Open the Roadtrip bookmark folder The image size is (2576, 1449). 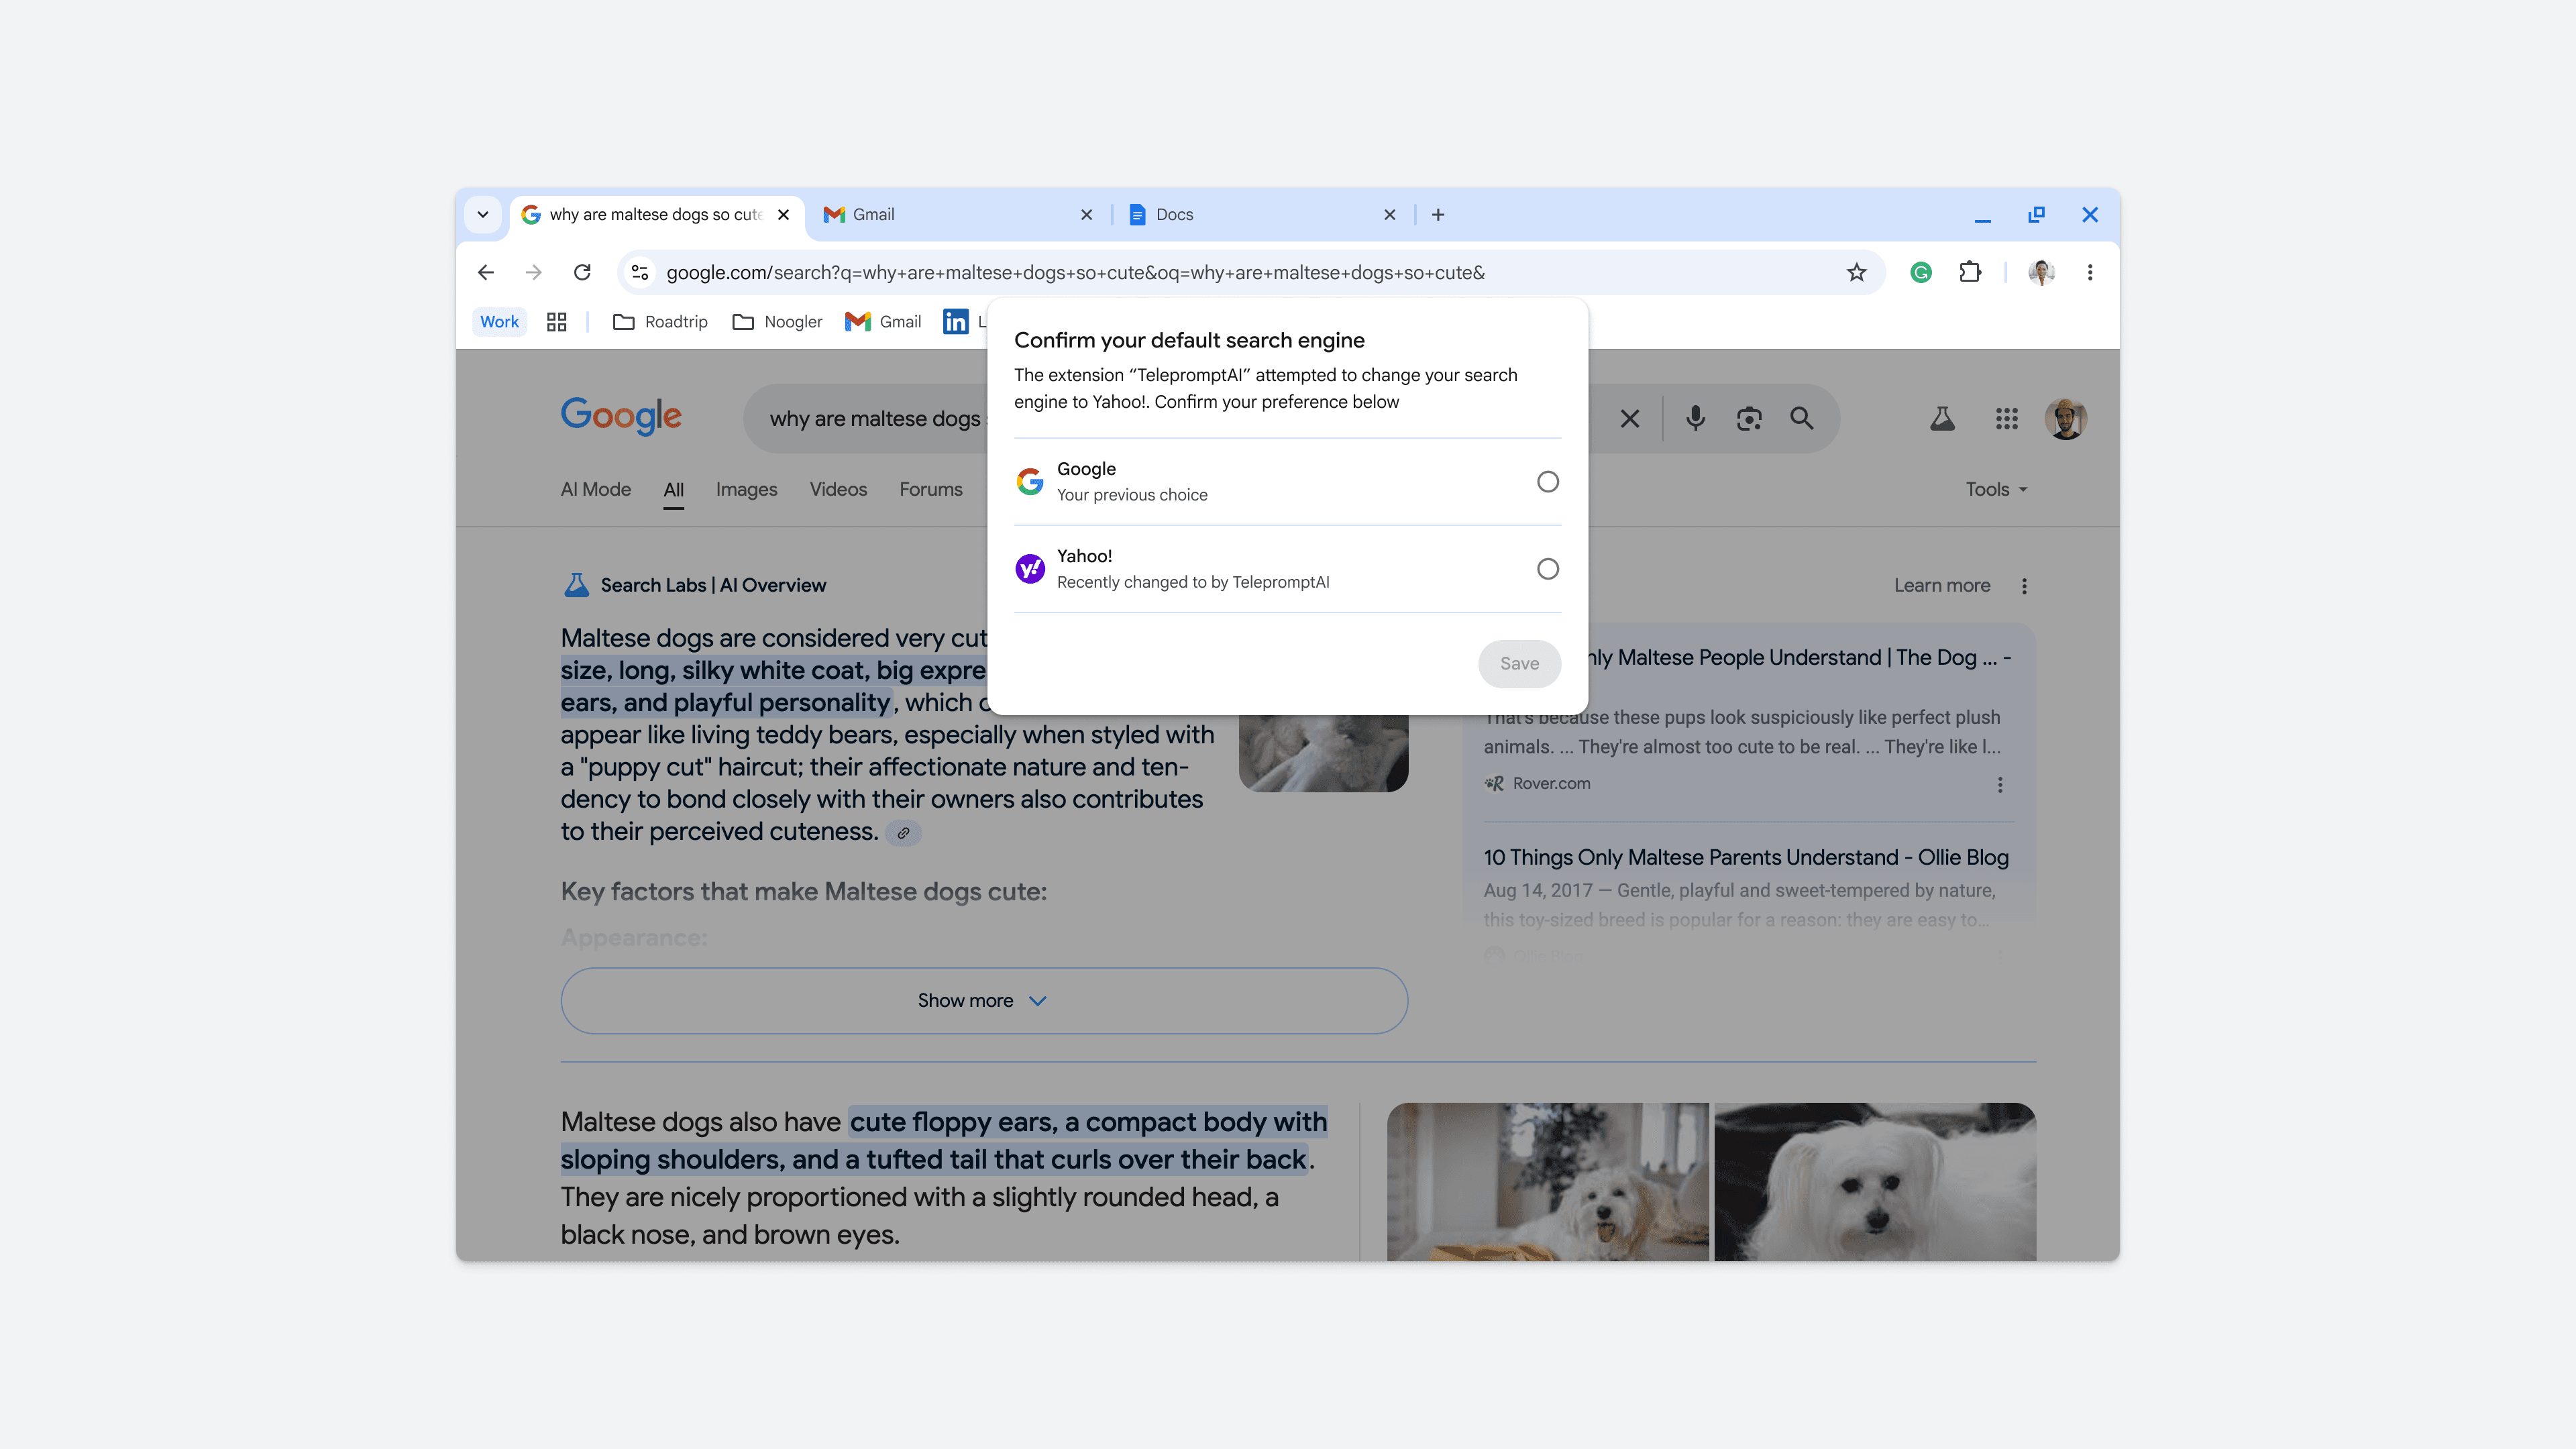[x=660, y=321]
